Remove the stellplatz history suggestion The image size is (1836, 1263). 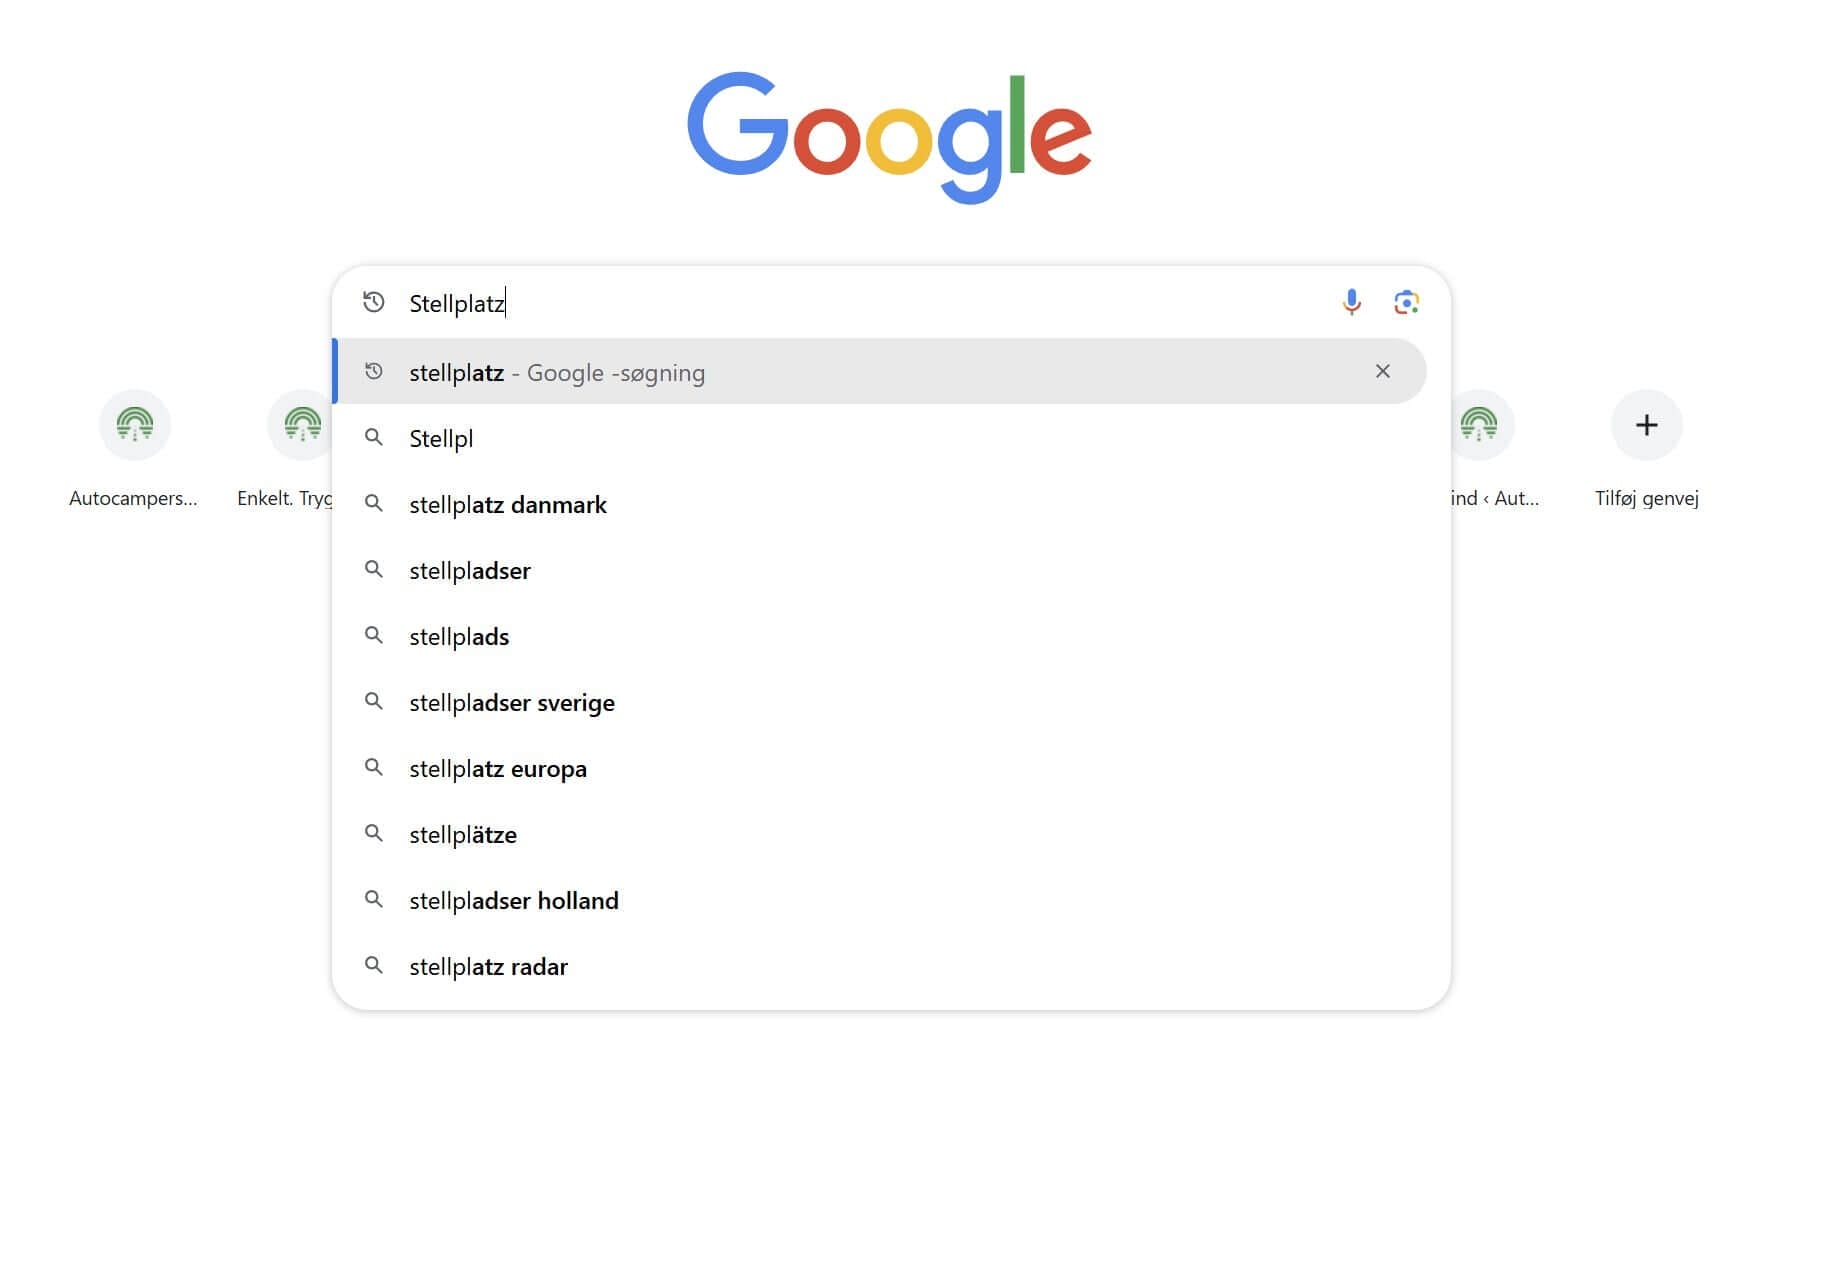(1382, 371)
